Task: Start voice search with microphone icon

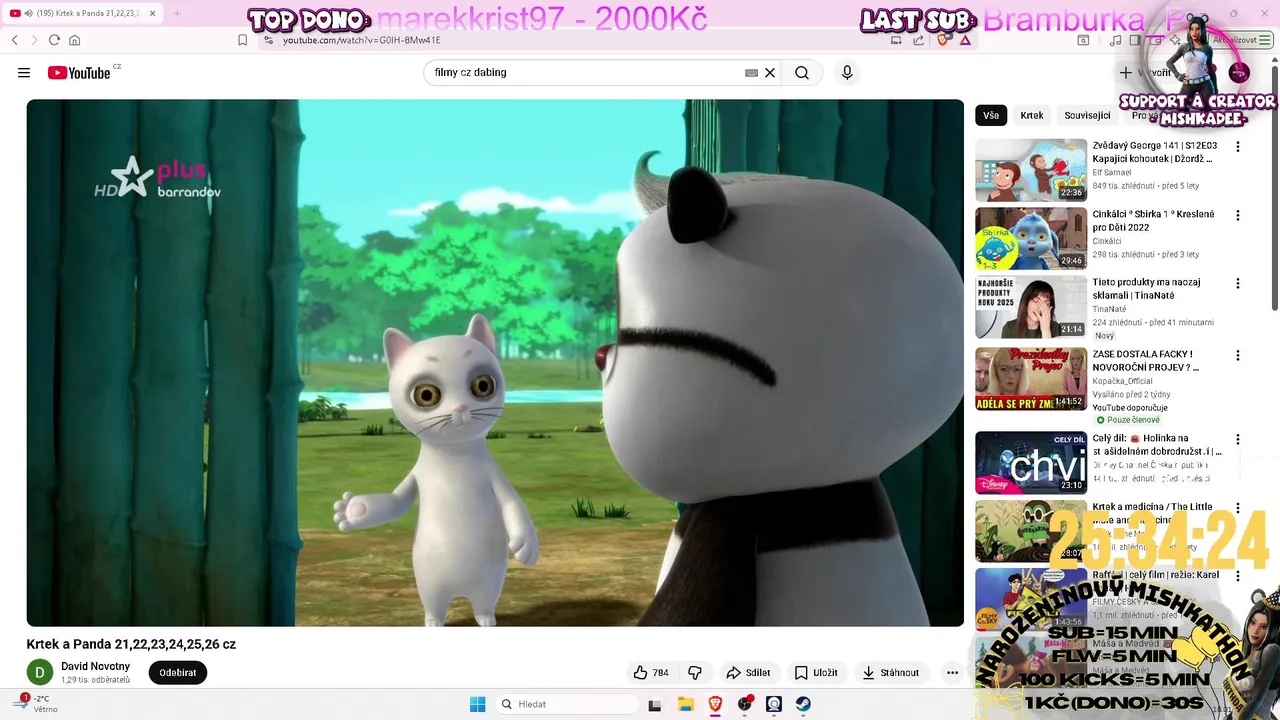Action: coord(847,73)
